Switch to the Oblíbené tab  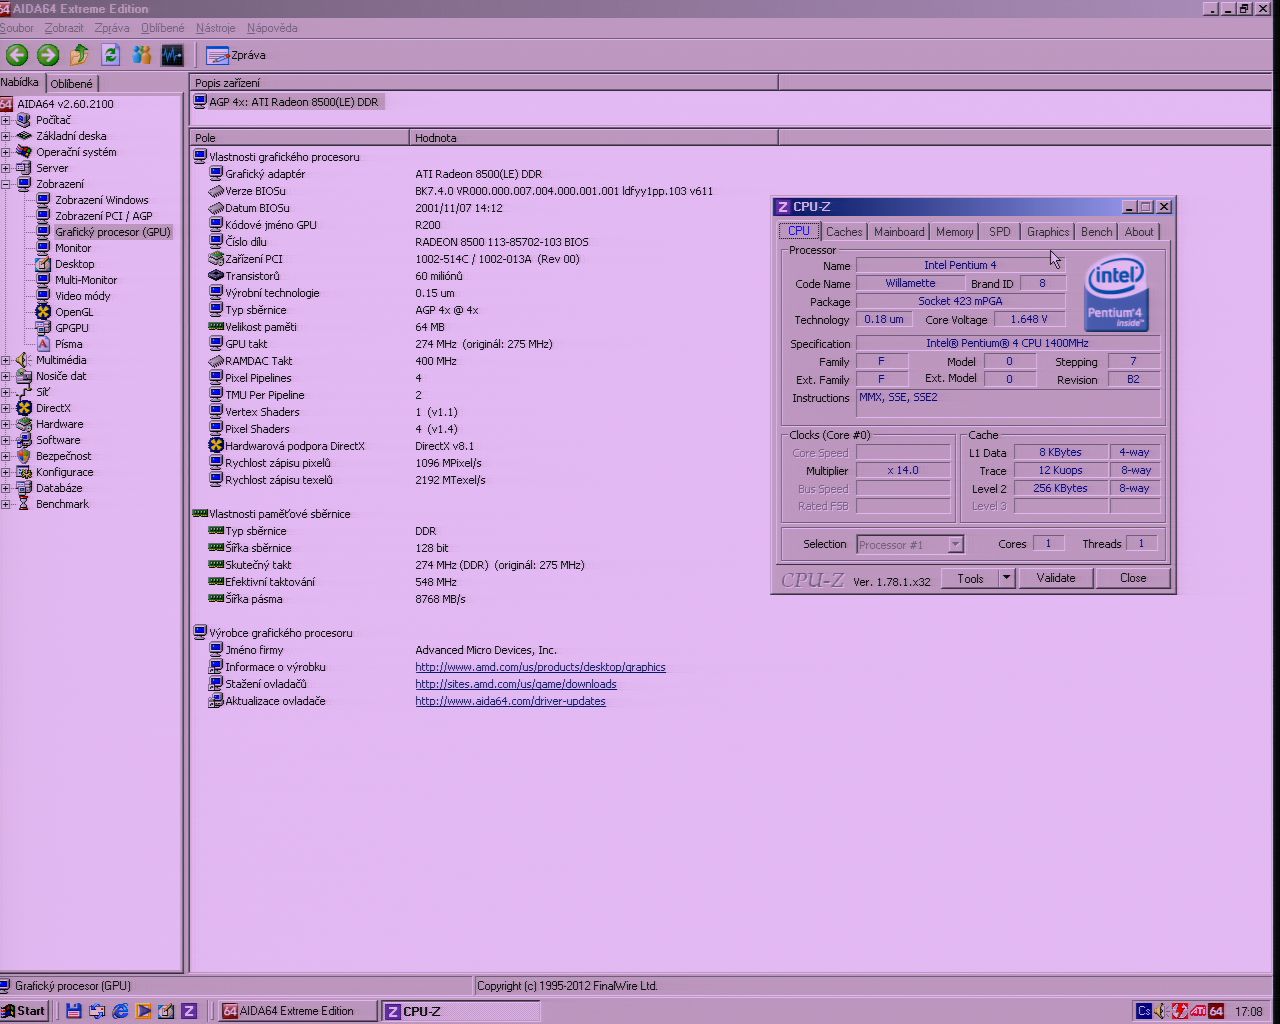(x=72, y=84)
